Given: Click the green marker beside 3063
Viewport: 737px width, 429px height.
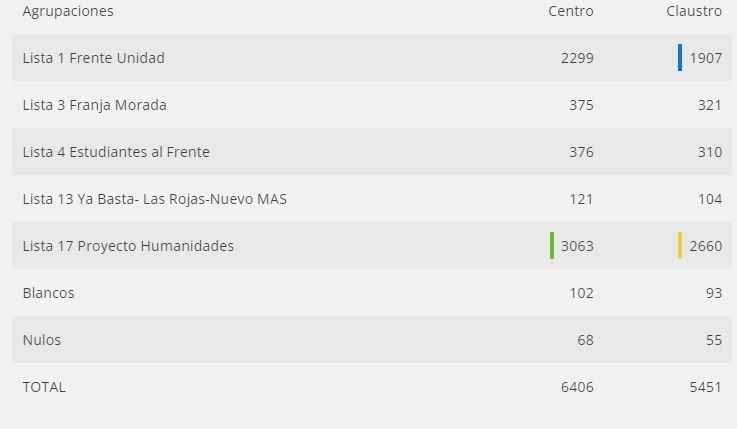Looking at the screenshot, I should (x=552, y=246).
